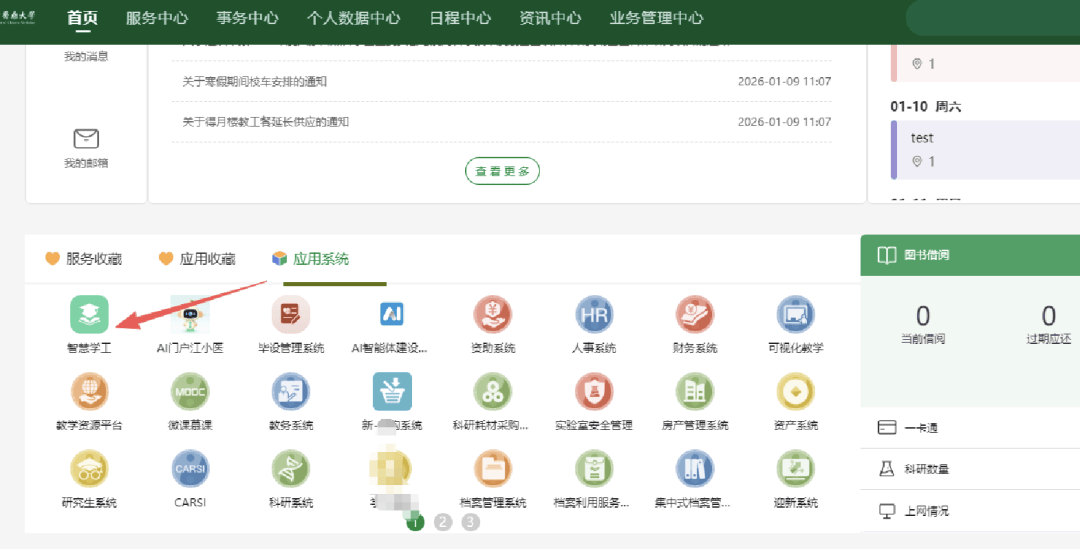Open 档案利用服务 icon
Screen dimensions: 1080x549
coord(594,468)
